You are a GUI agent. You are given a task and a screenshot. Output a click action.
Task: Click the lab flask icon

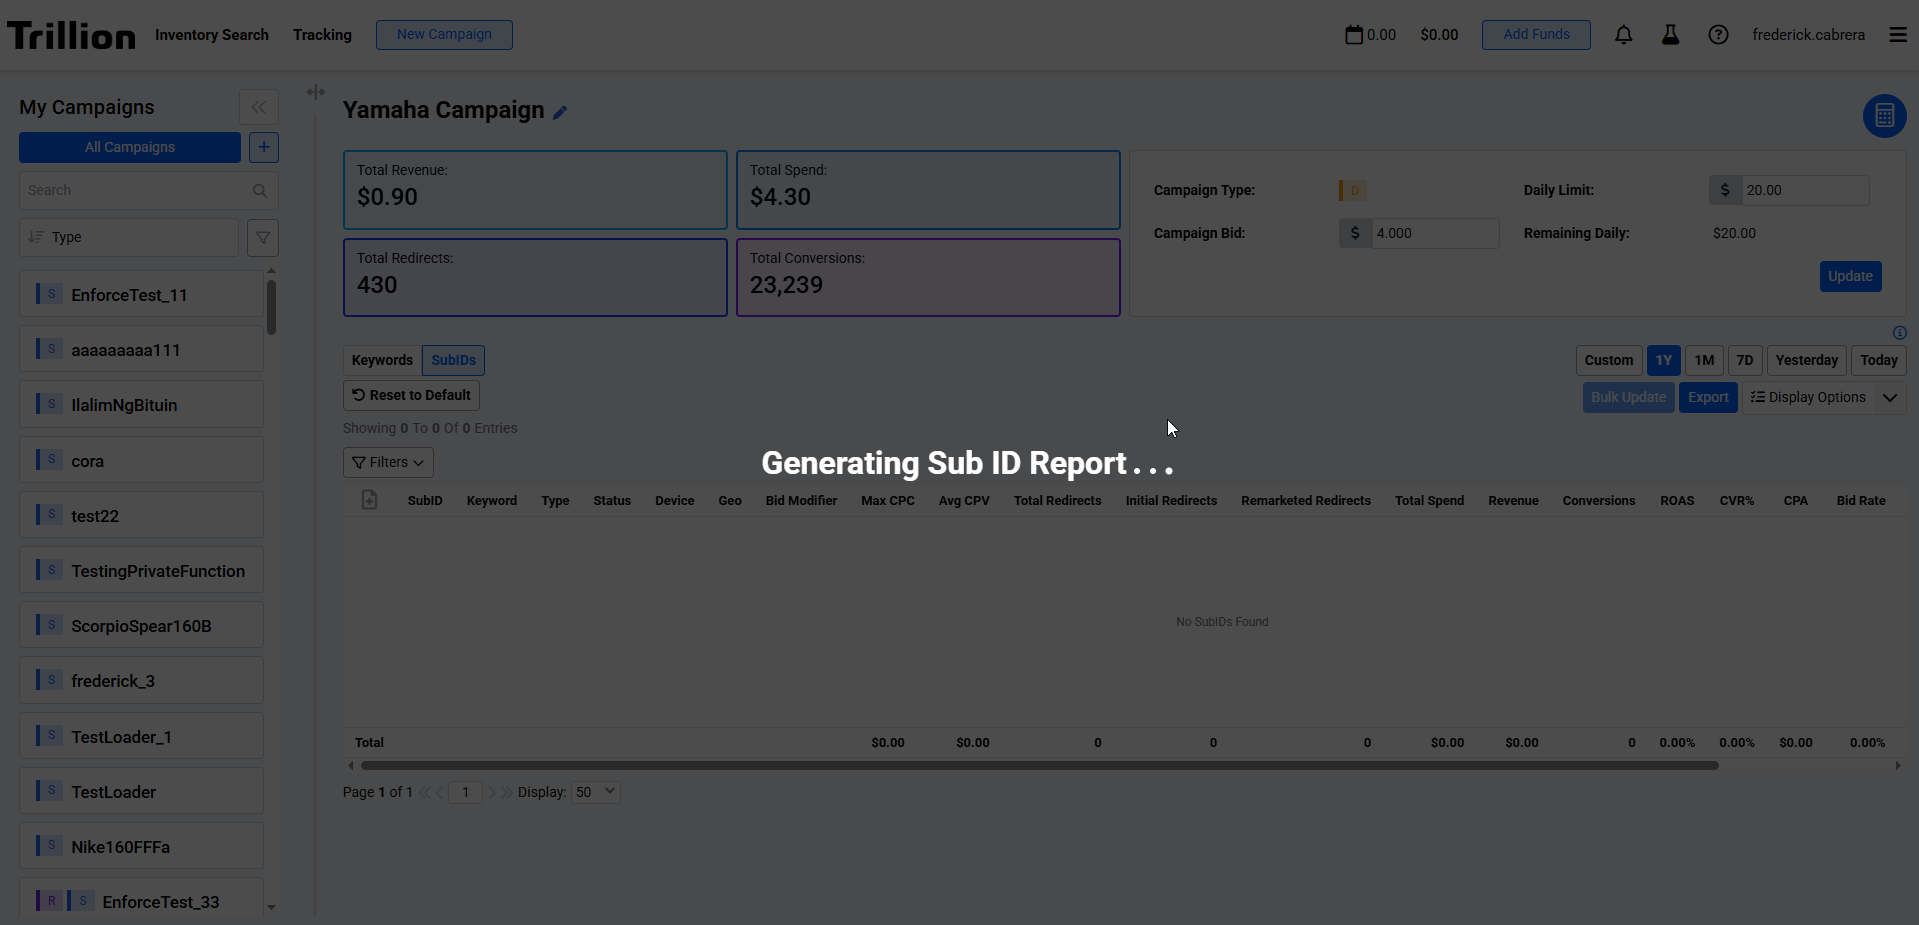(x=1670, y=35)
